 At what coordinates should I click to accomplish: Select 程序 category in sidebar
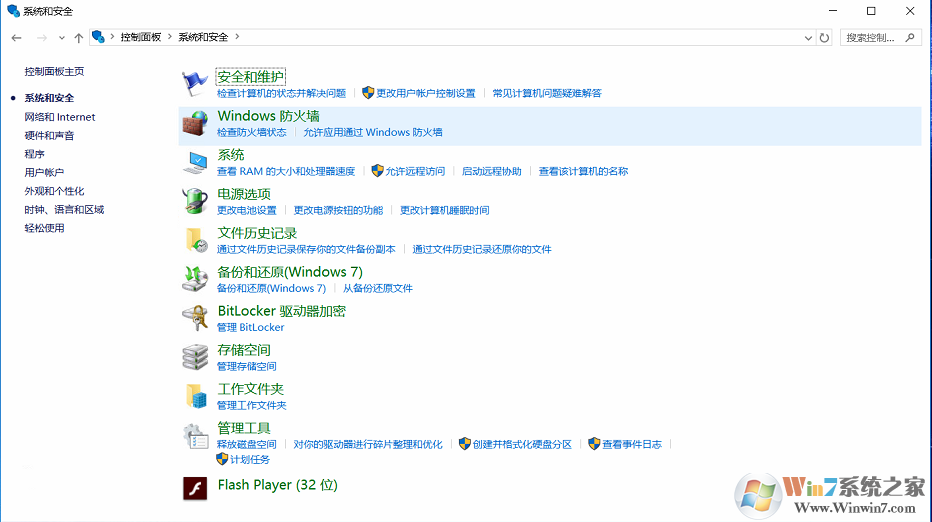click(x=34, y=154)
